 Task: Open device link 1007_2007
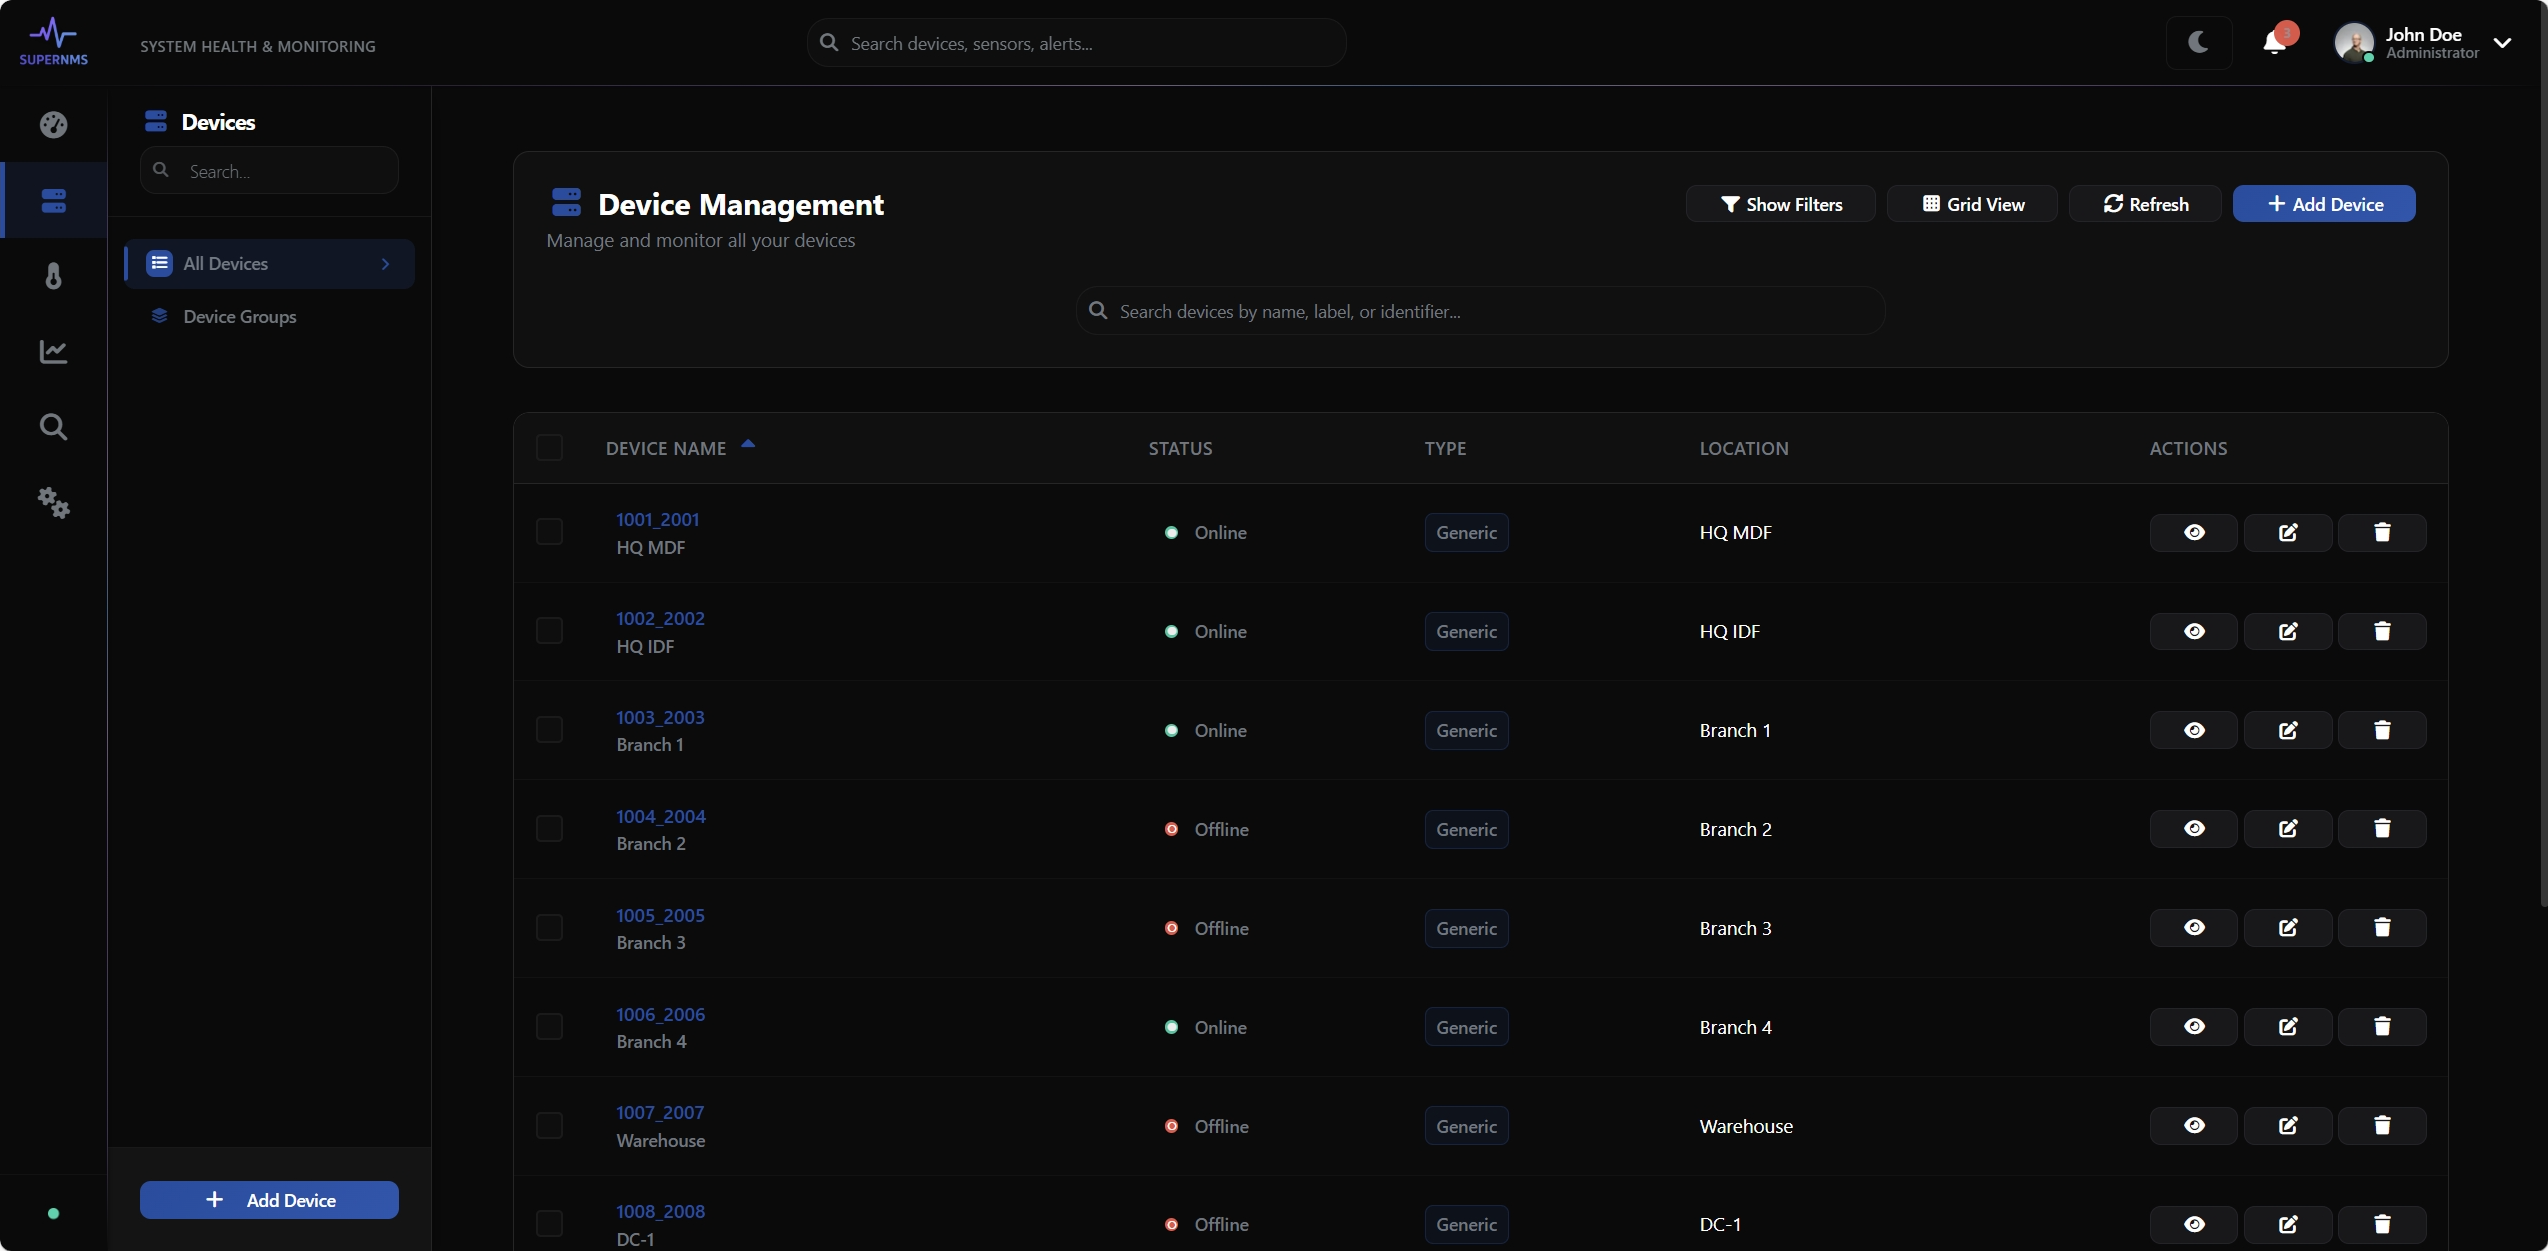click(x=660, y=1112)
